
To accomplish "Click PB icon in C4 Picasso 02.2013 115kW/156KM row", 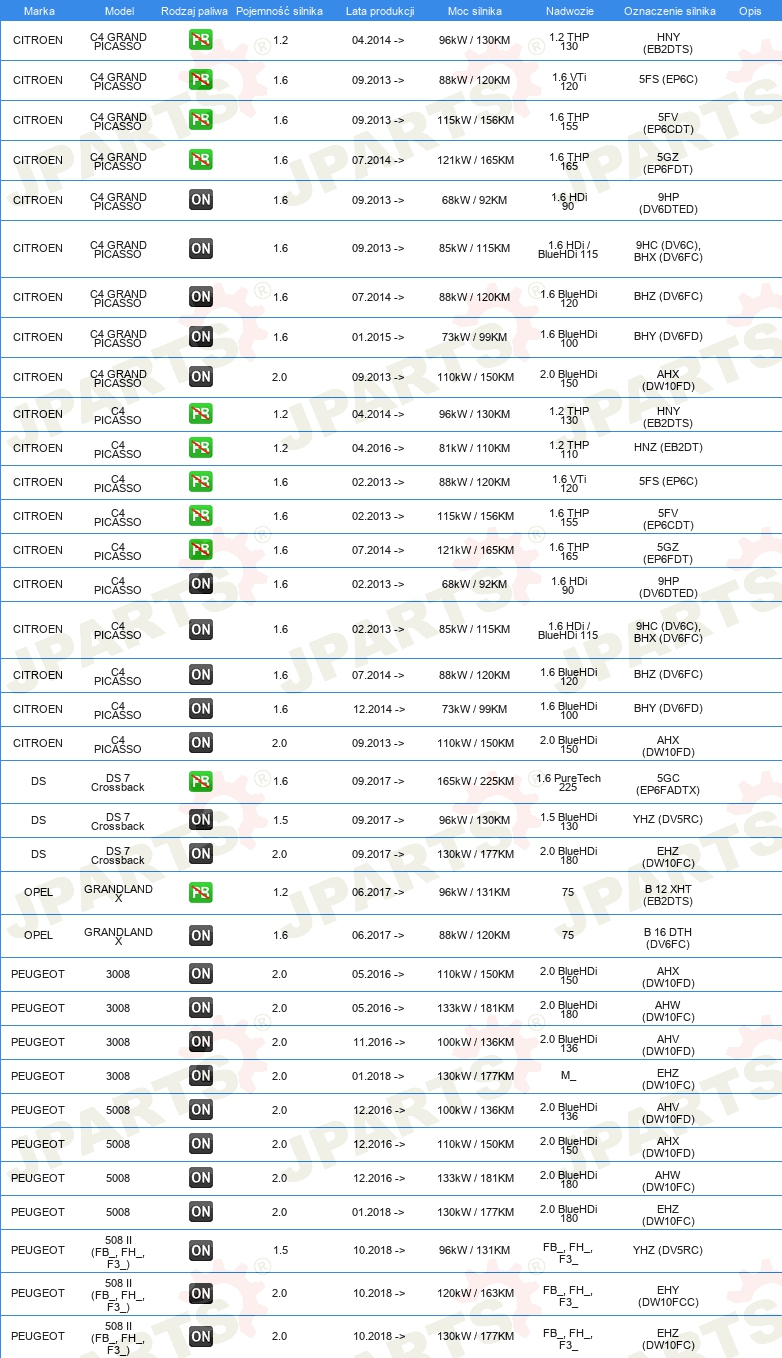I will point(201,516).
